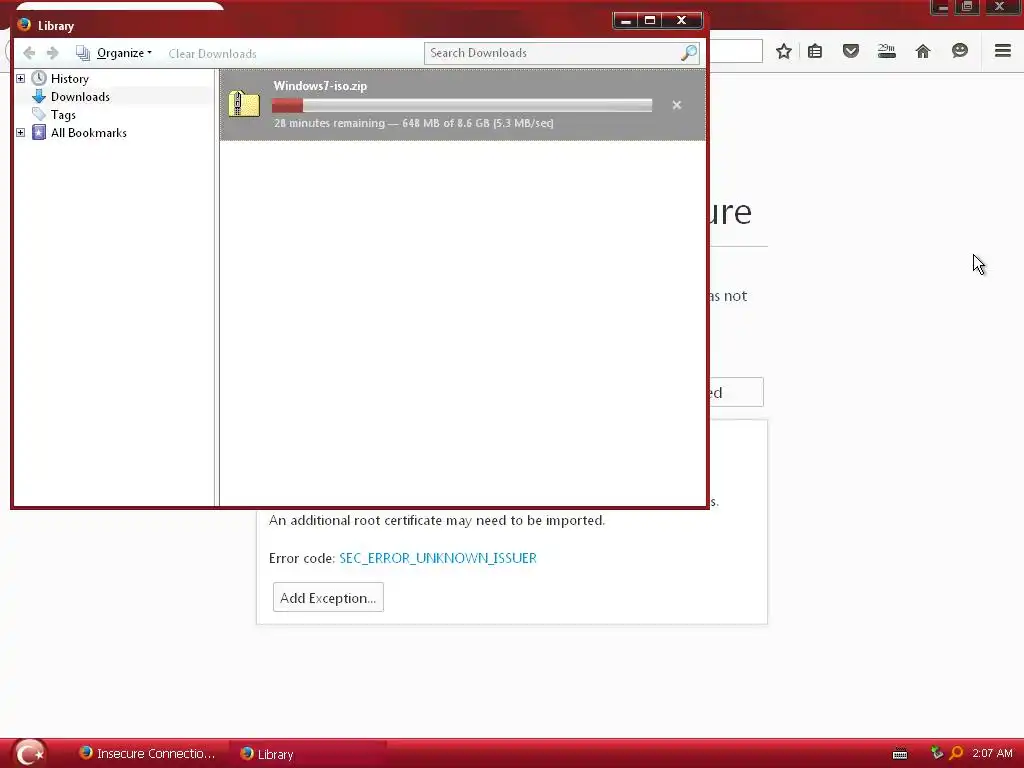1024x768 pixels.
Task: Focus the Search Downloads field
Action: (562, 53)
